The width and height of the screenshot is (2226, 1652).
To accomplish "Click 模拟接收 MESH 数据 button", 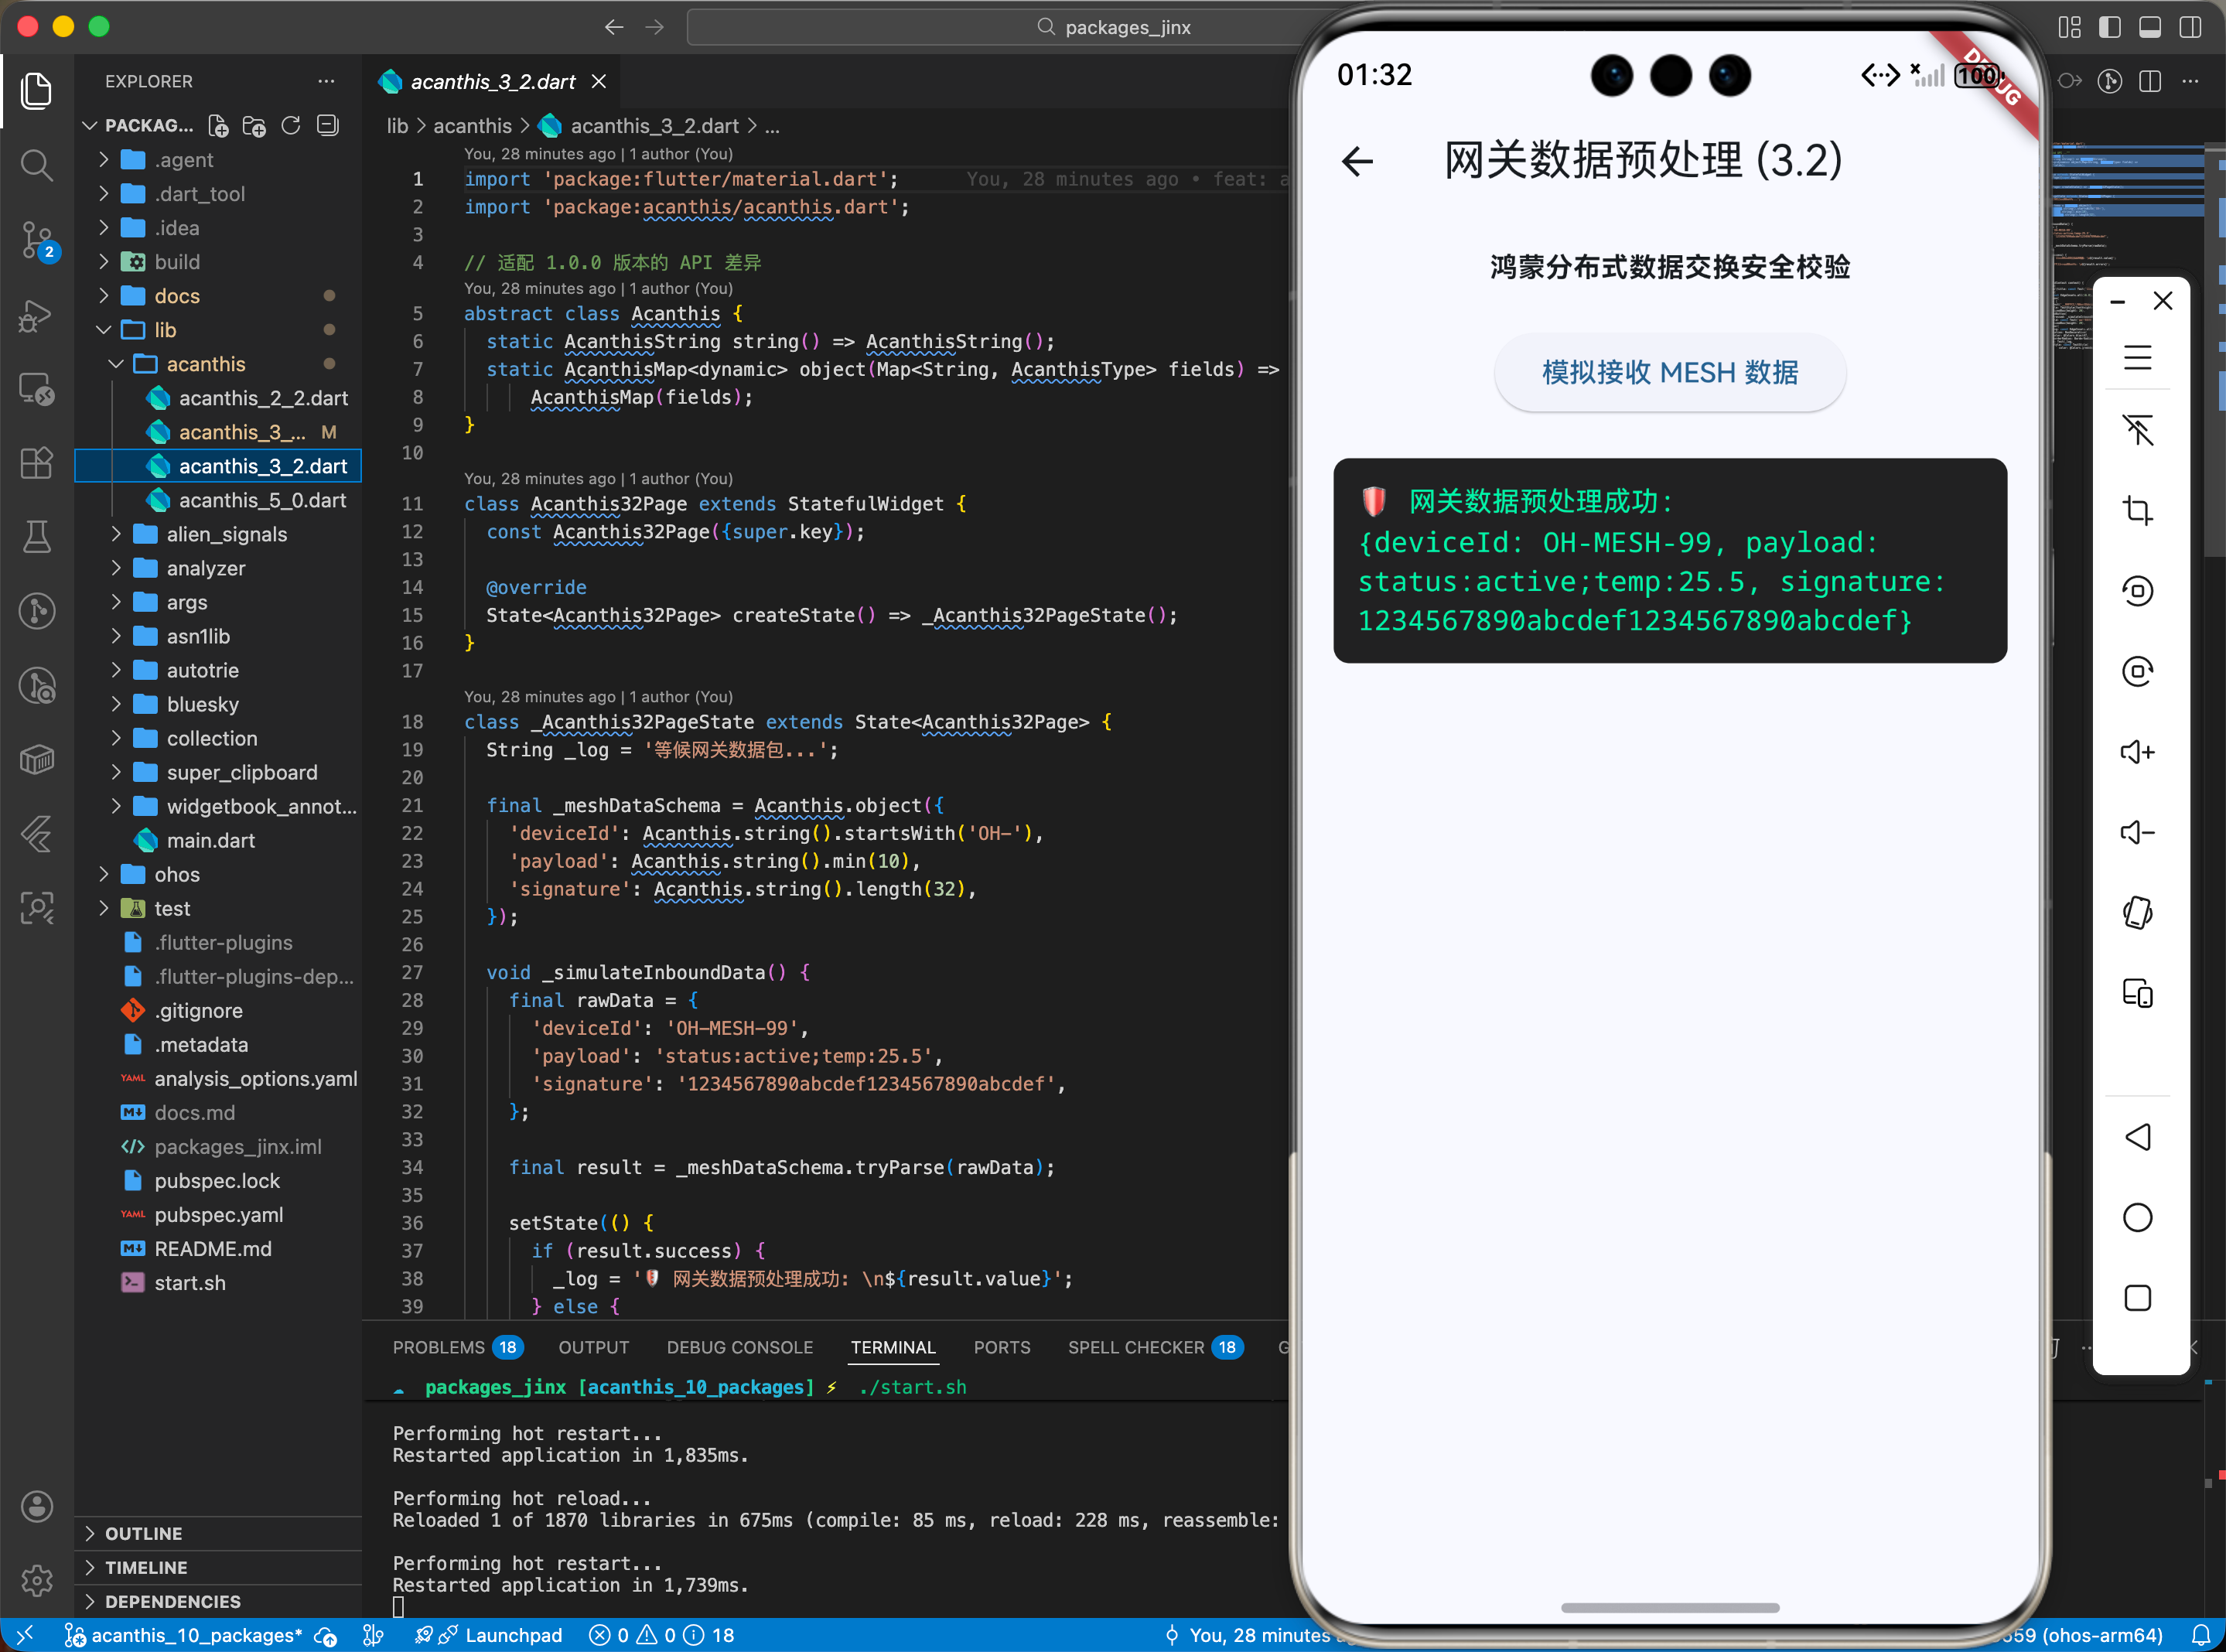I will pyautogui.click(x=1669, y=373).
